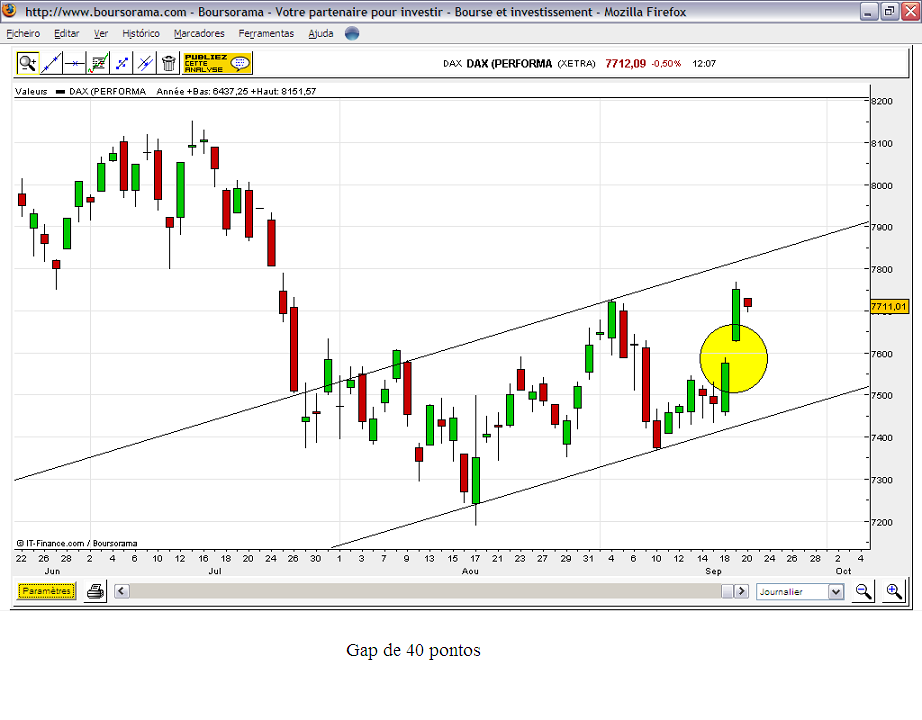The image size is (922, 720).
Task: Restore down the Firefox window
Action: click(890, 11)
